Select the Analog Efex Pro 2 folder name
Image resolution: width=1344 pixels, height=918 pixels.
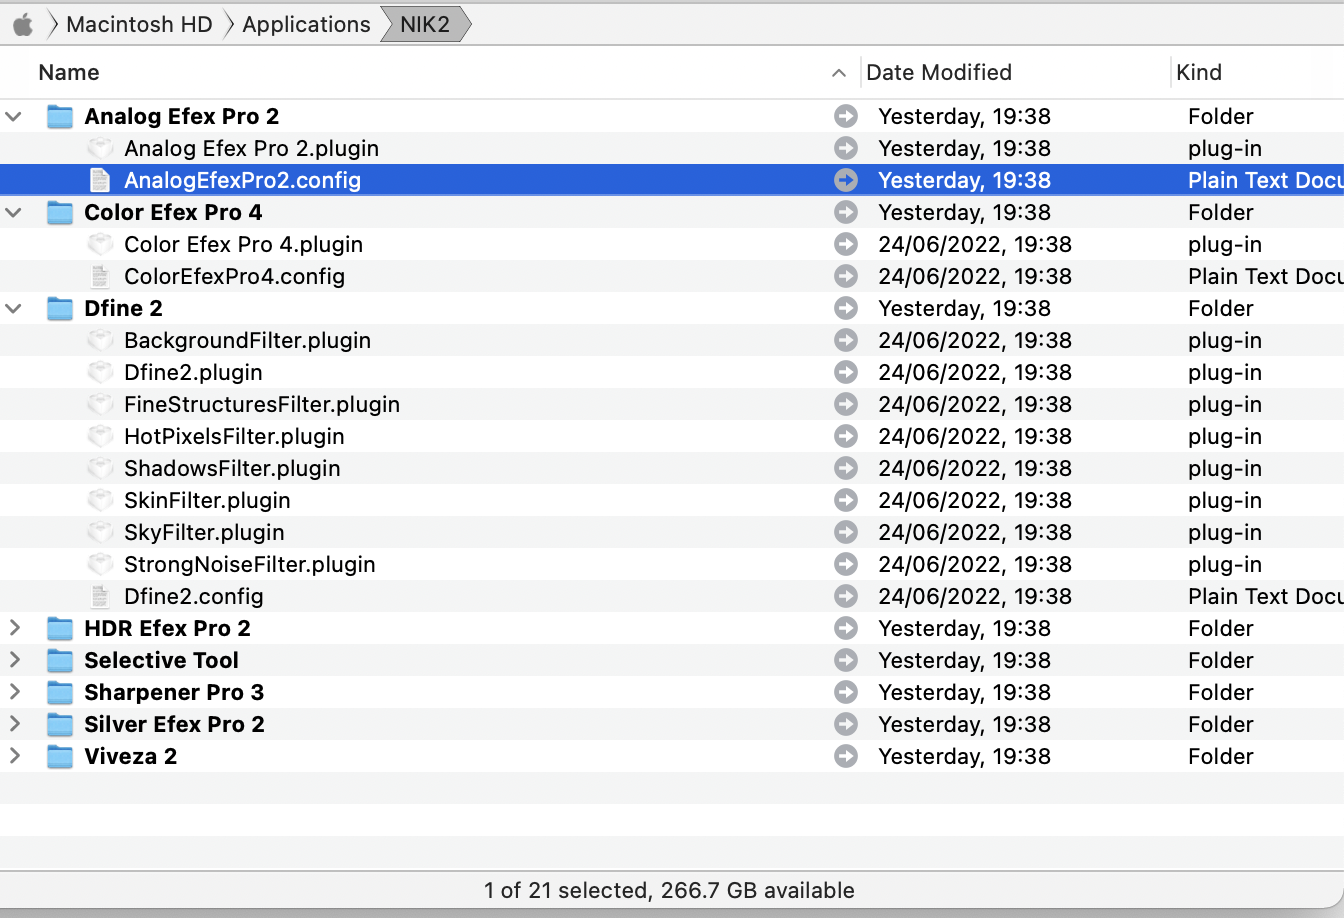point(182,116)
